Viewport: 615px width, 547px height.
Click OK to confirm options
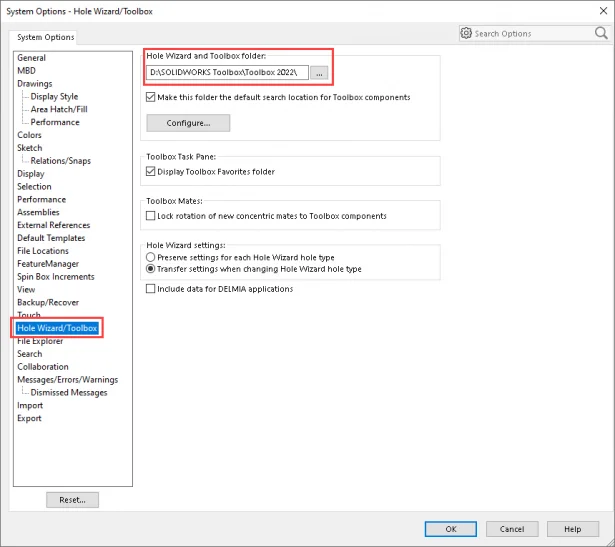pyautogui.click(x=451, y=529)
